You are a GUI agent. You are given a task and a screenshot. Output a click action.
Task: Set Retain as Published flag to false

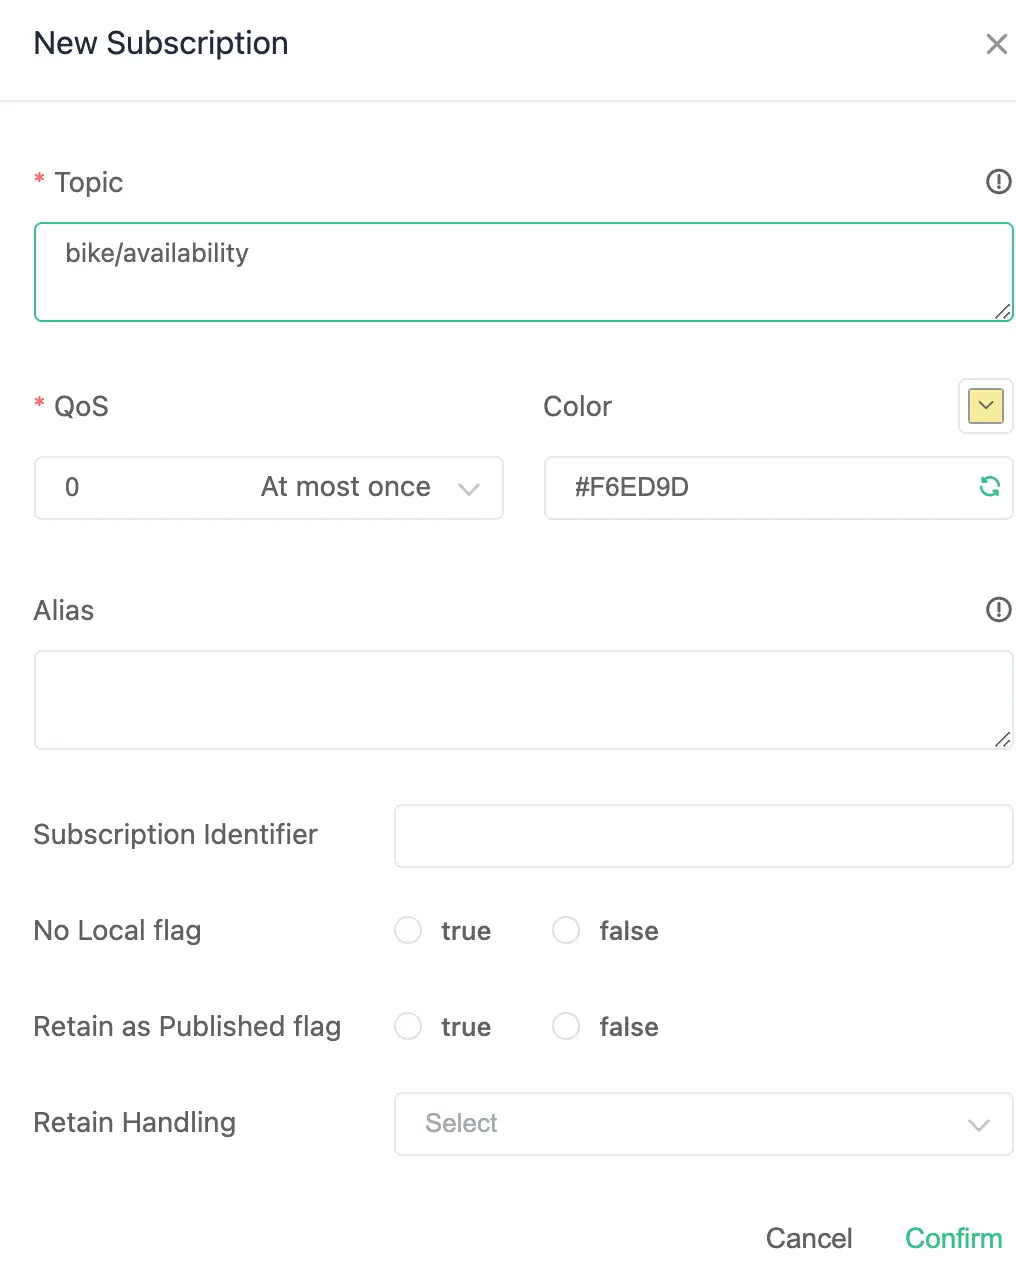[x=566, y=1027]
